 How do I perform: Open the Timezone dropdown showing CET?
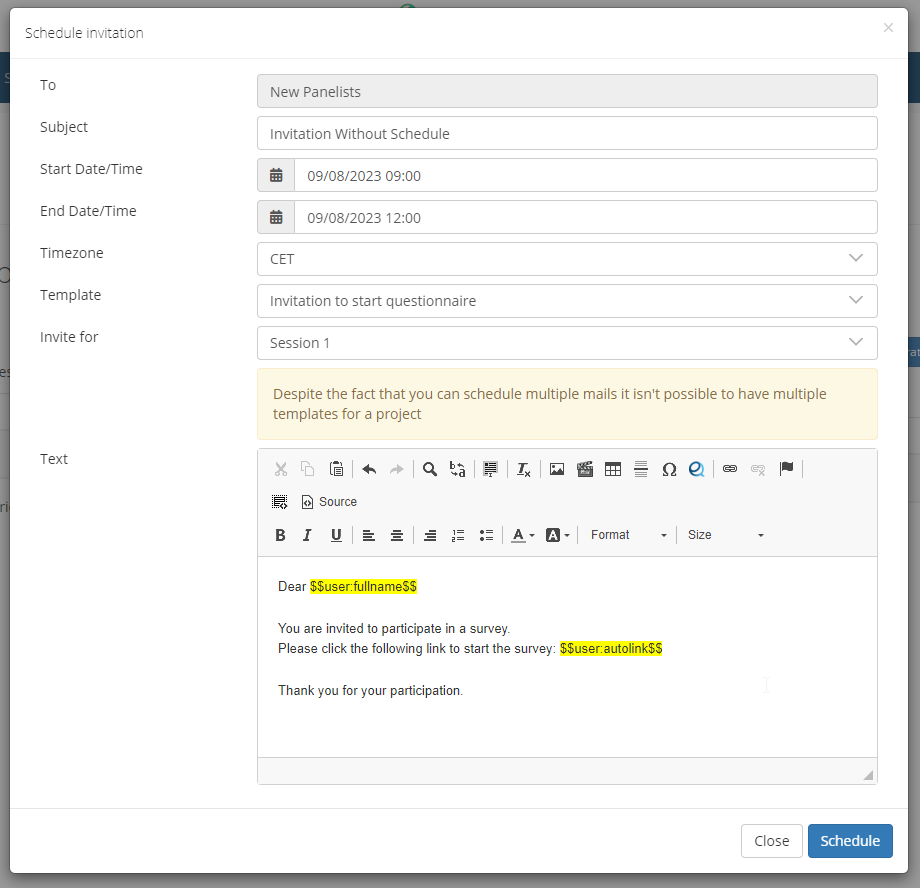click(x=567, y=259)
